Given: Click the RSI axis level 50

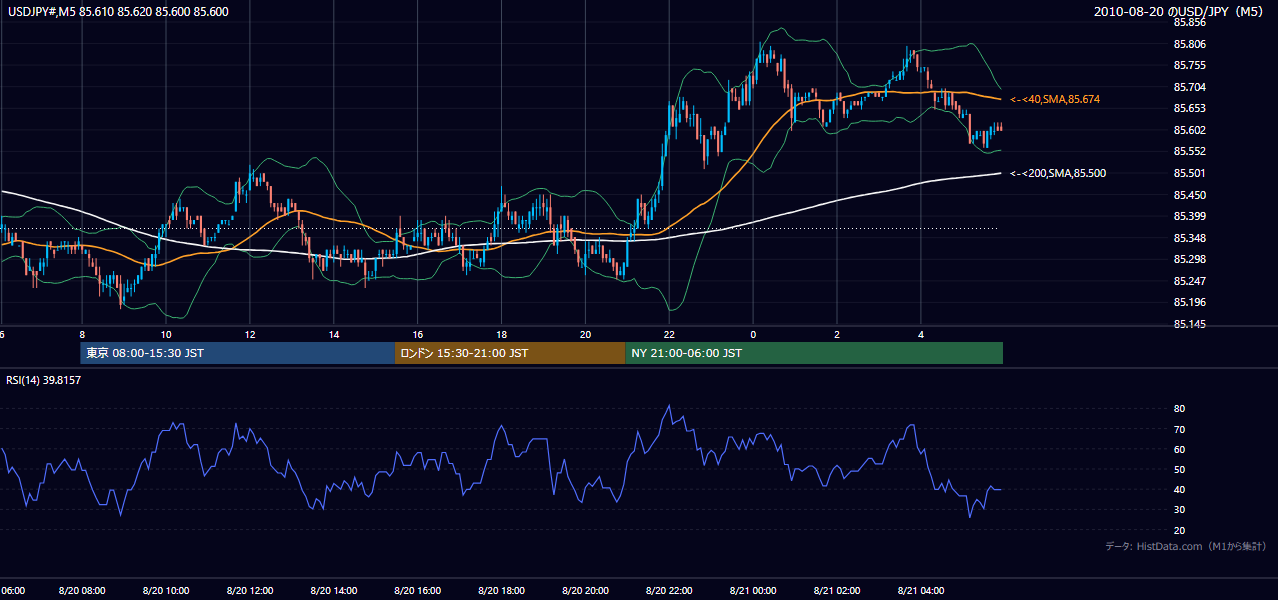Looking at the screenshot, I should point(1179,469).
